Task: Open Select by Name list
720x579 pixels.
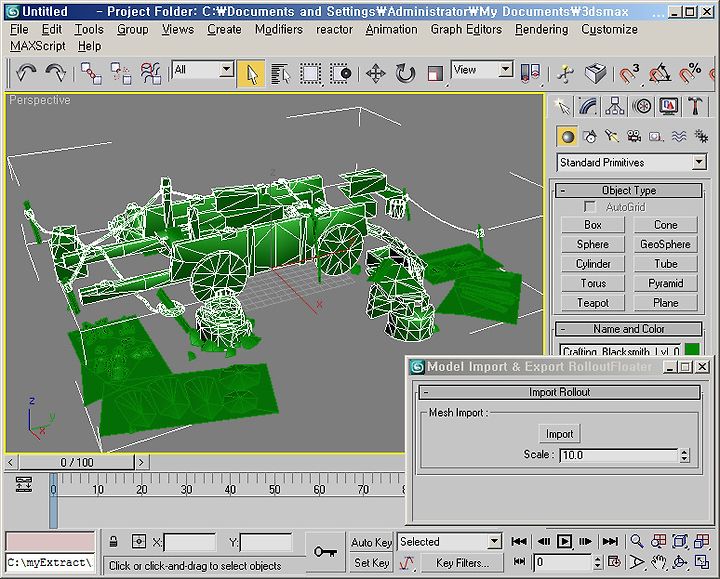Action: [281, 74]
